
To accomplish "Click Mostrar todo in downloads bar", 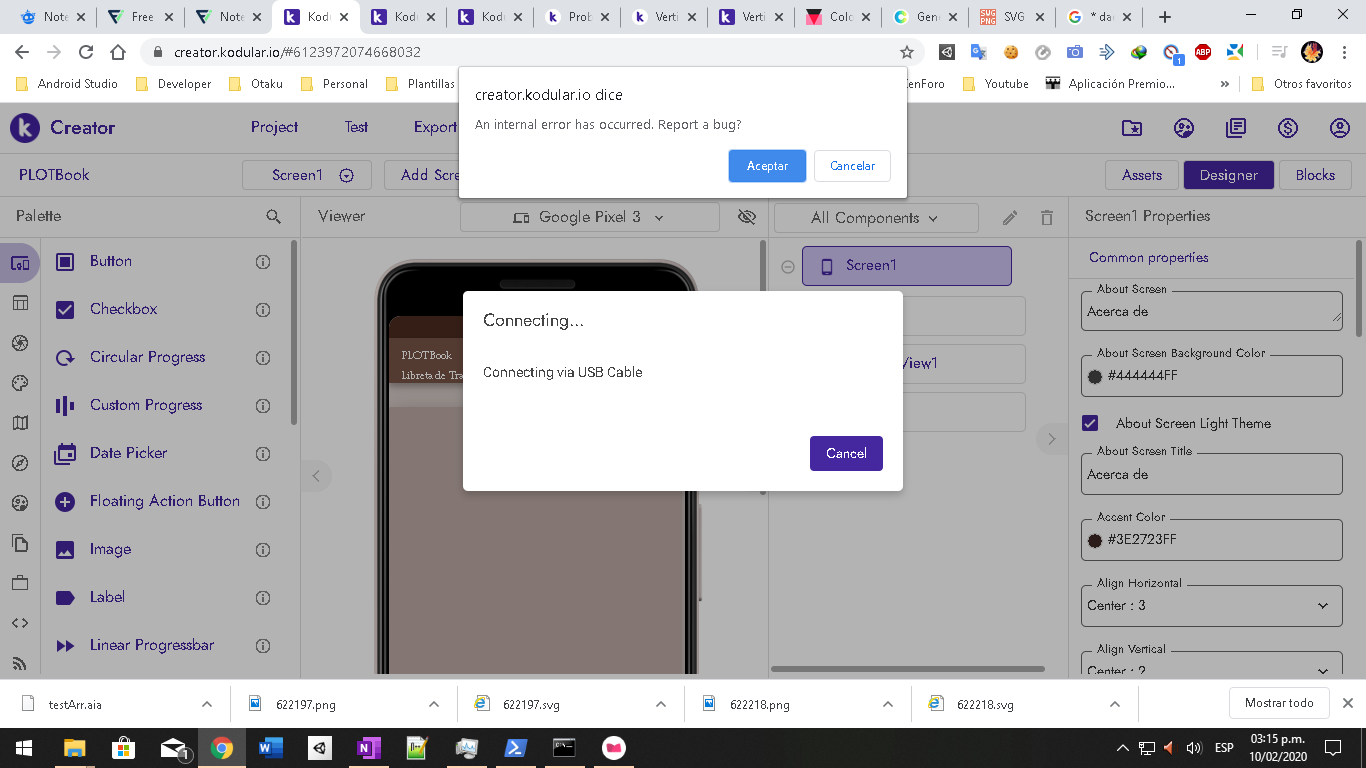I will 1279,703.
